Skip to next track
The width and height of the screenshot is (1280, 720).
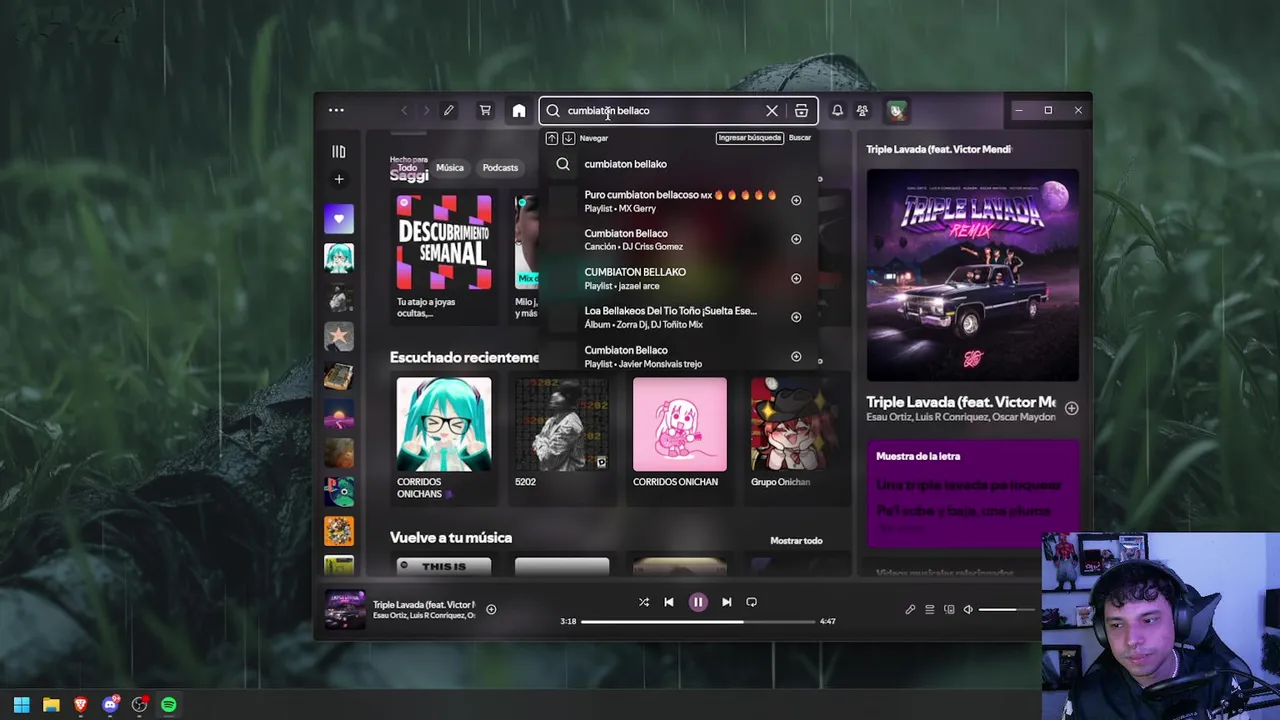coord(727,602)
